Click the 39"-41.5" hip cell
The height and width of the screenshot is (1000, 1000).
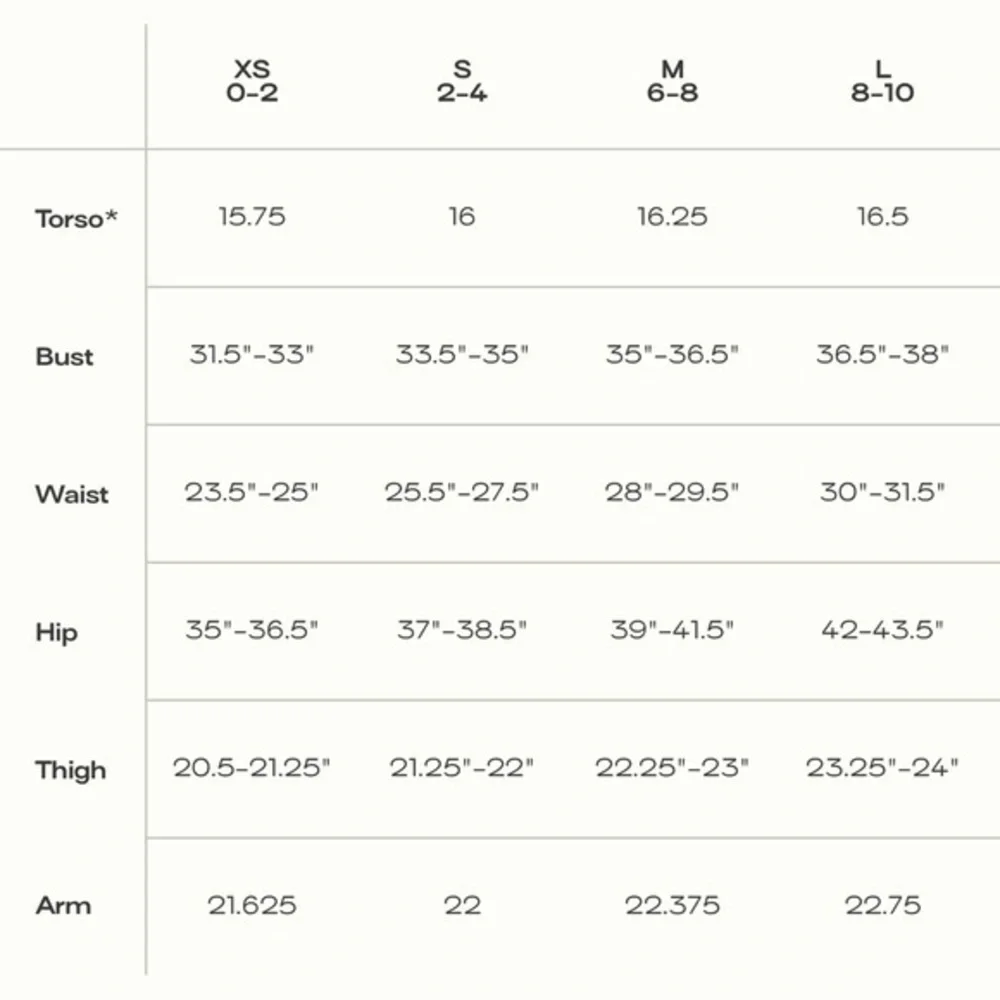[672, 630]
